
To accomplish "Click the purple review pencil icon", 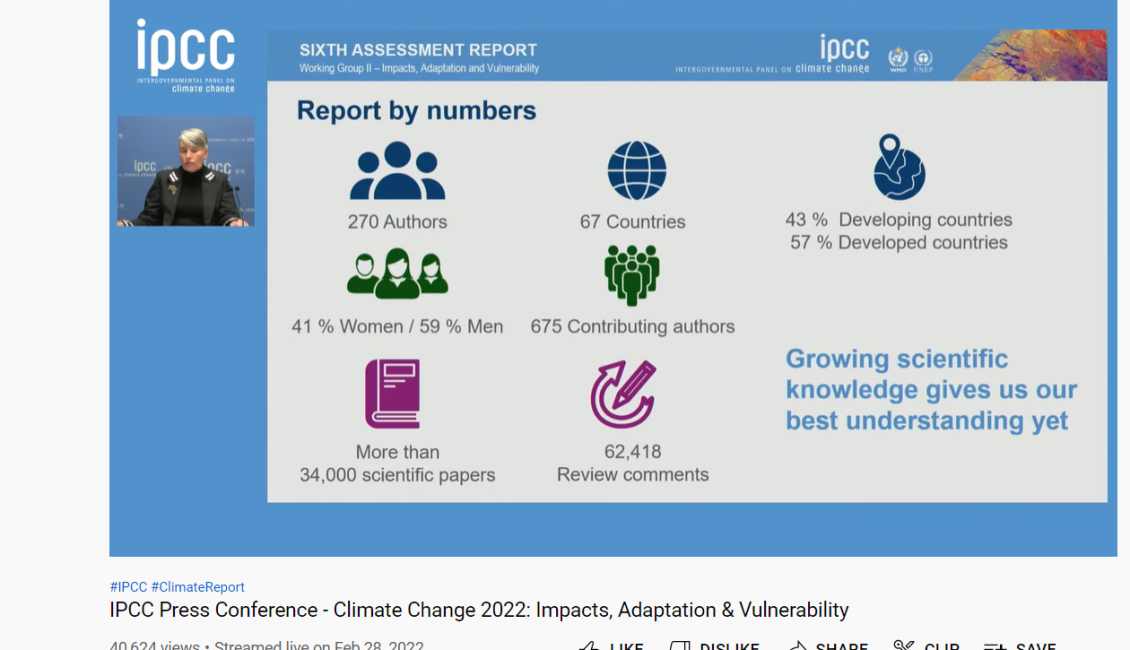I will pos(623,393).
